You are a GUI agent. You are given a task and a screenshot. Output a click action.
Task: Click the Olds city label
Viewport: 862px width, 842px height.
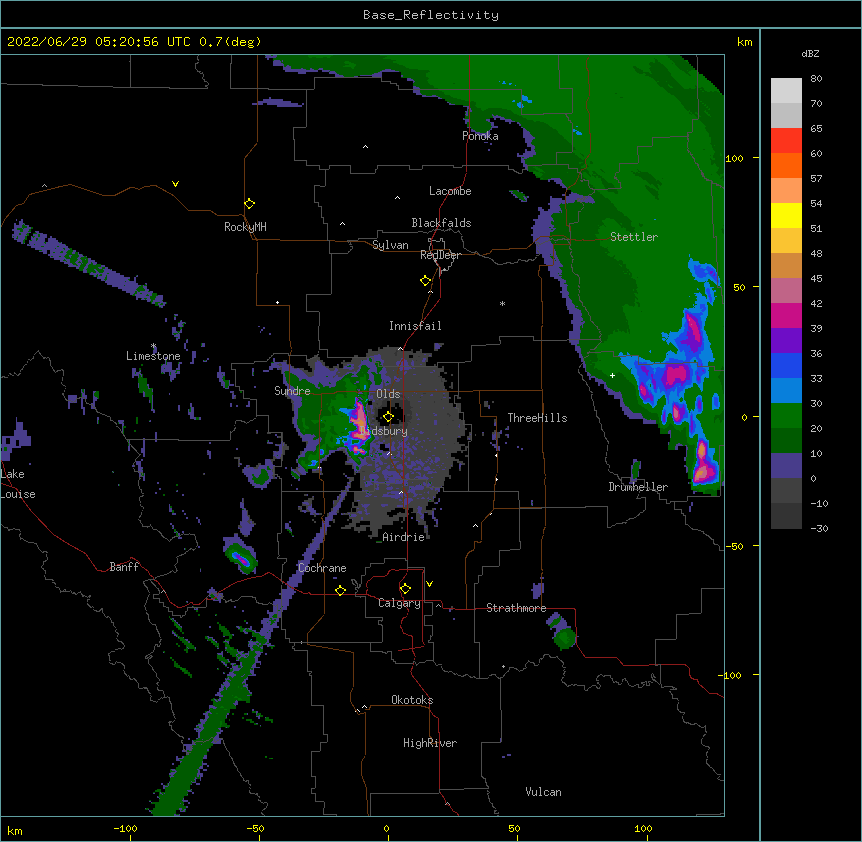click(388, 394)
